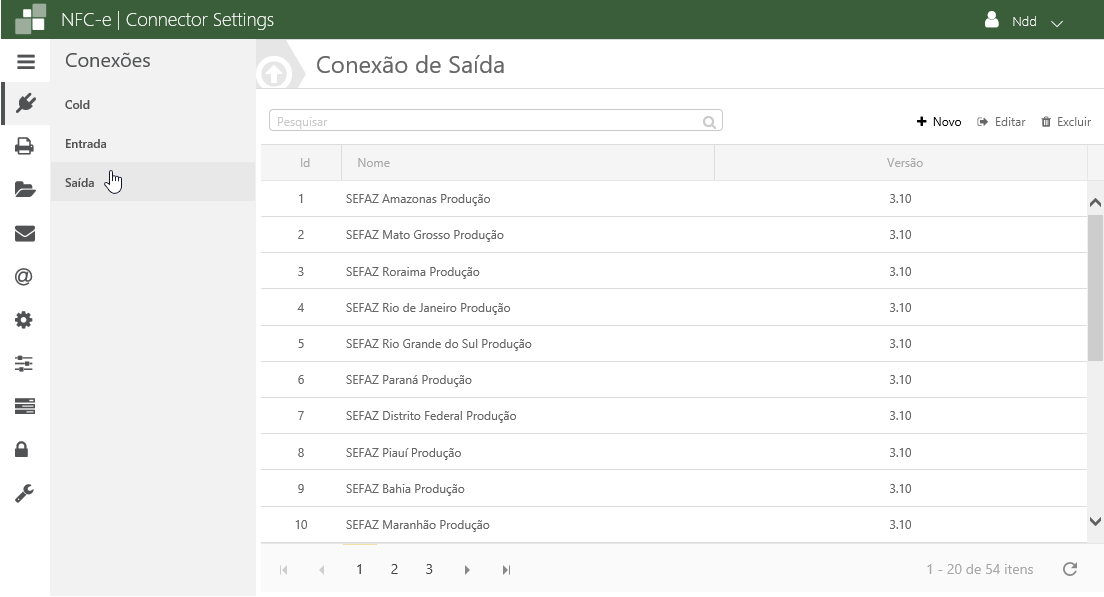
Task: Select the padlock security icon in sidebar
Action: coord(25,450)
